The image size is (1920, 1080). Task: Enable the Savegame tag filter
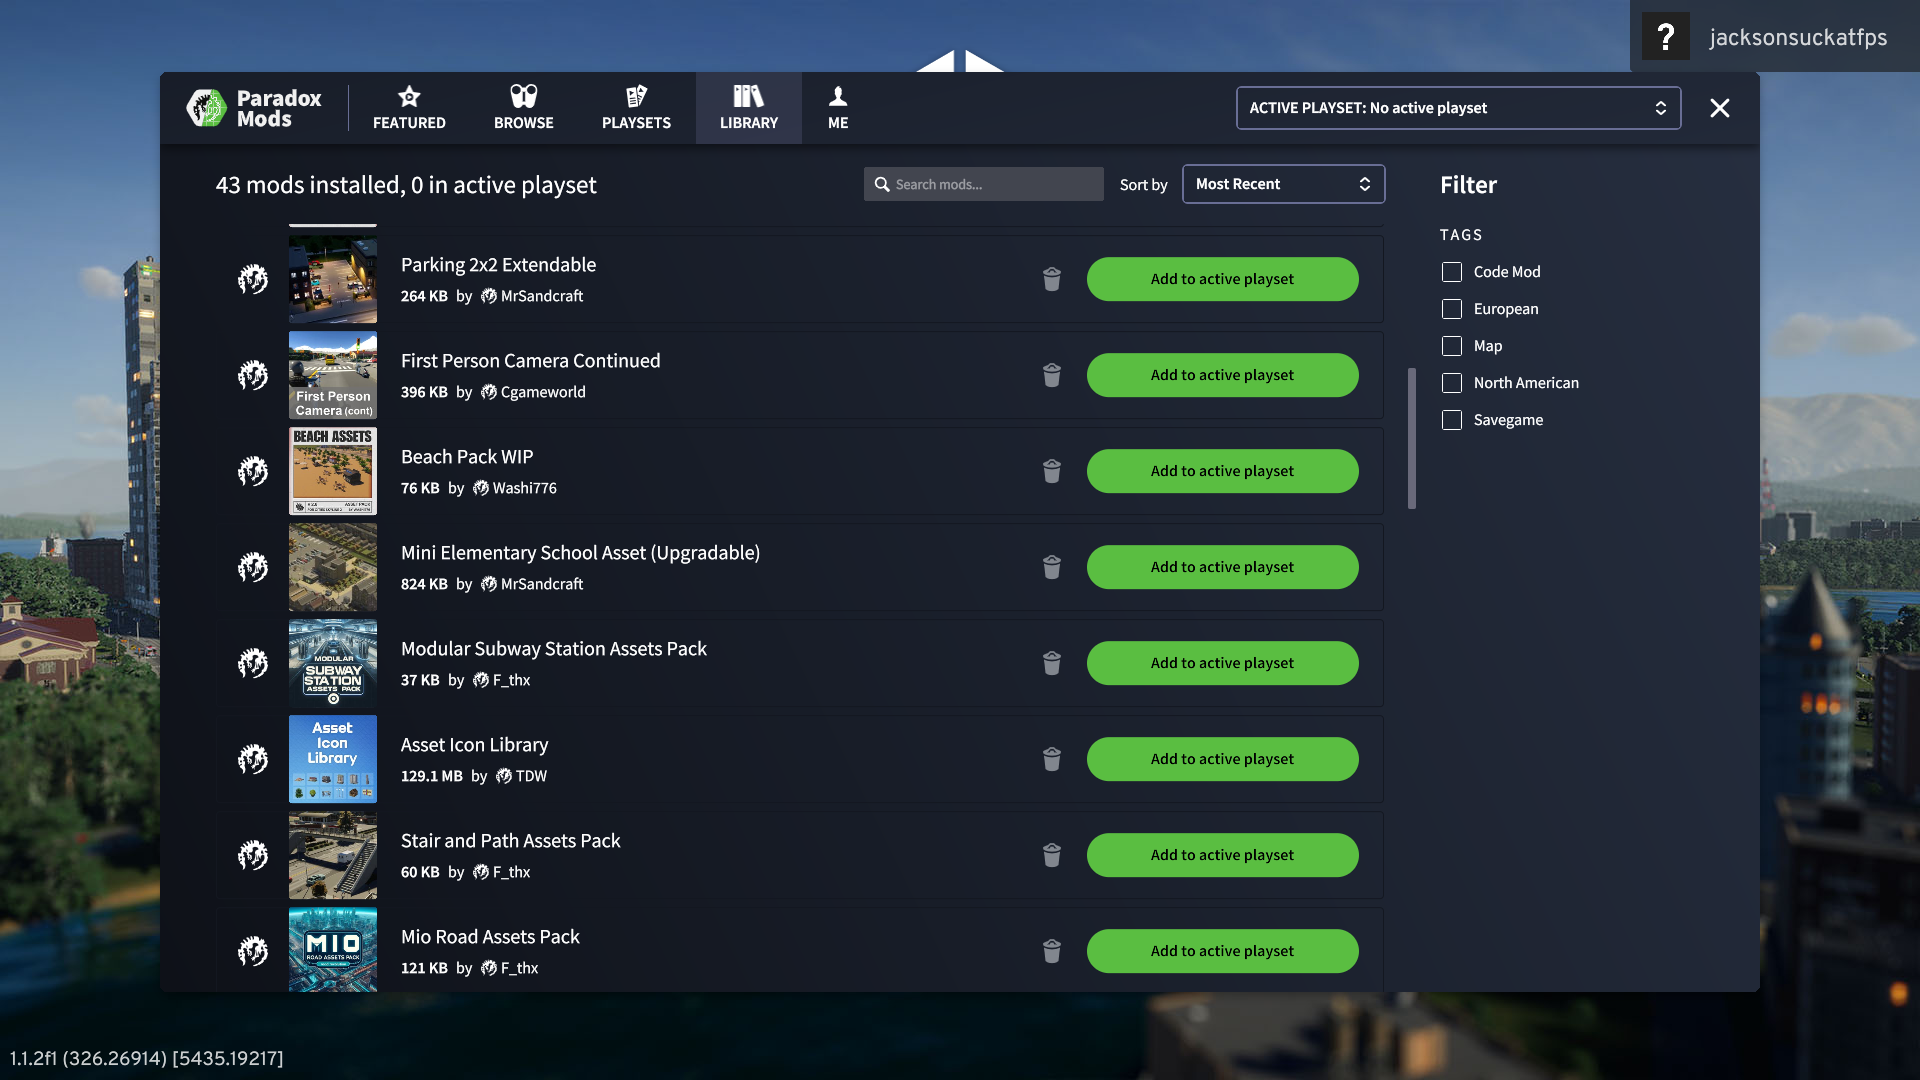(x=1452, y=420)
